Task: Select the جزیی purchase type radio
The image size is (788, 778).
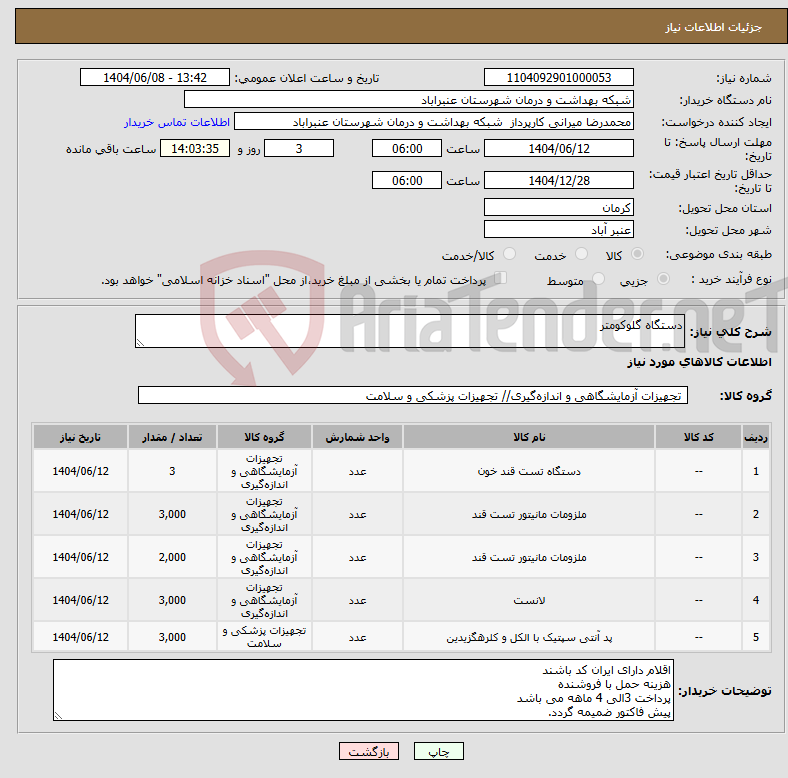Action: tap(663, 278)
